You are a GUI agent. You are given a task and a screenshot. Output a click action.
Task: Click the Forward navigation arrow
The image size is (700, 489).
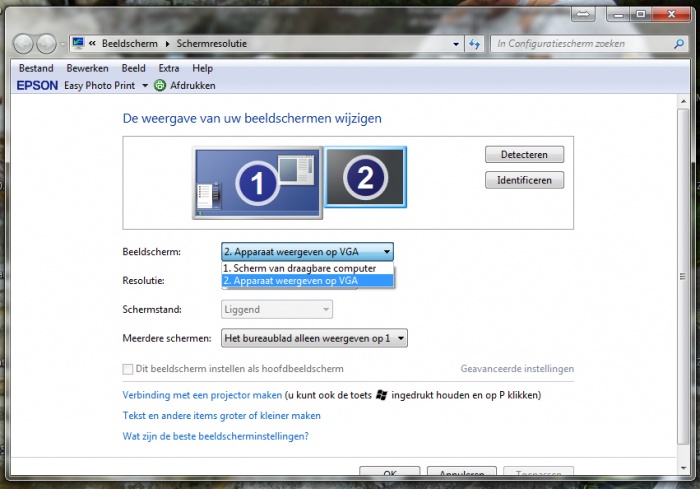[46, 44]
